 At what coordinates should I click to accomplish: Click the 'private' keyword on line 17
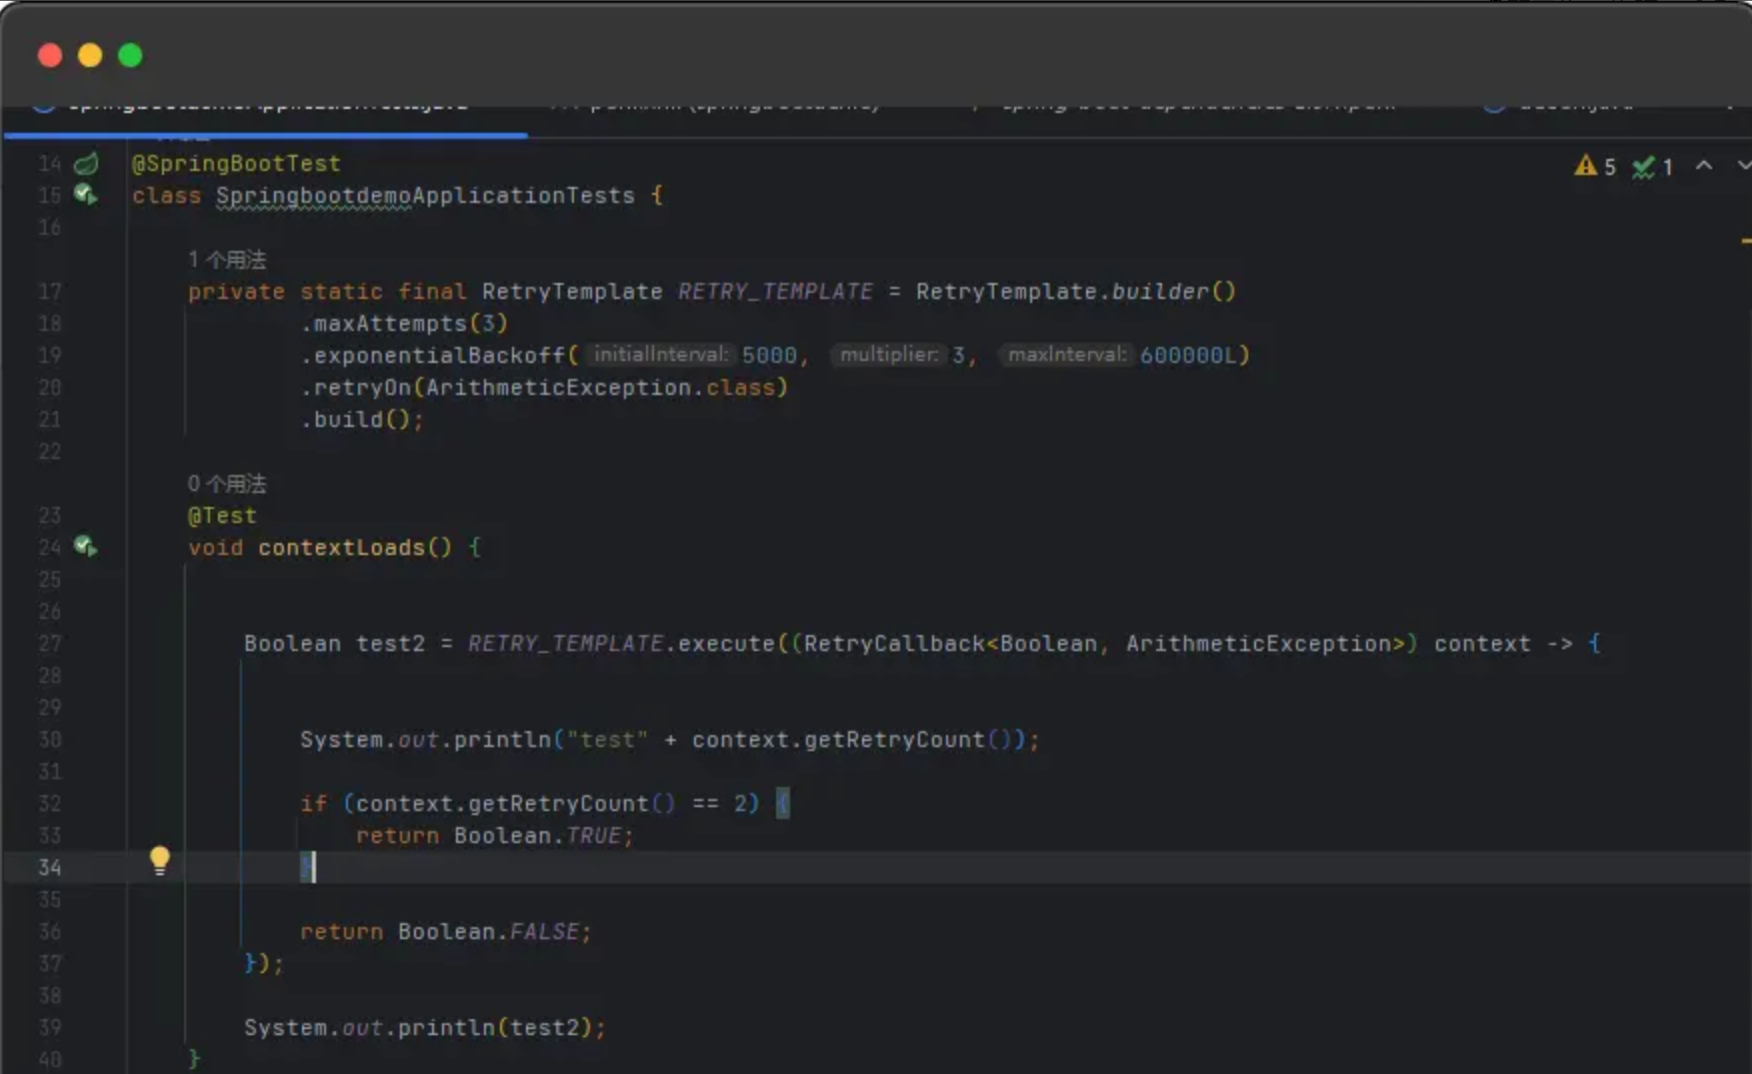(x=236, y=292)
